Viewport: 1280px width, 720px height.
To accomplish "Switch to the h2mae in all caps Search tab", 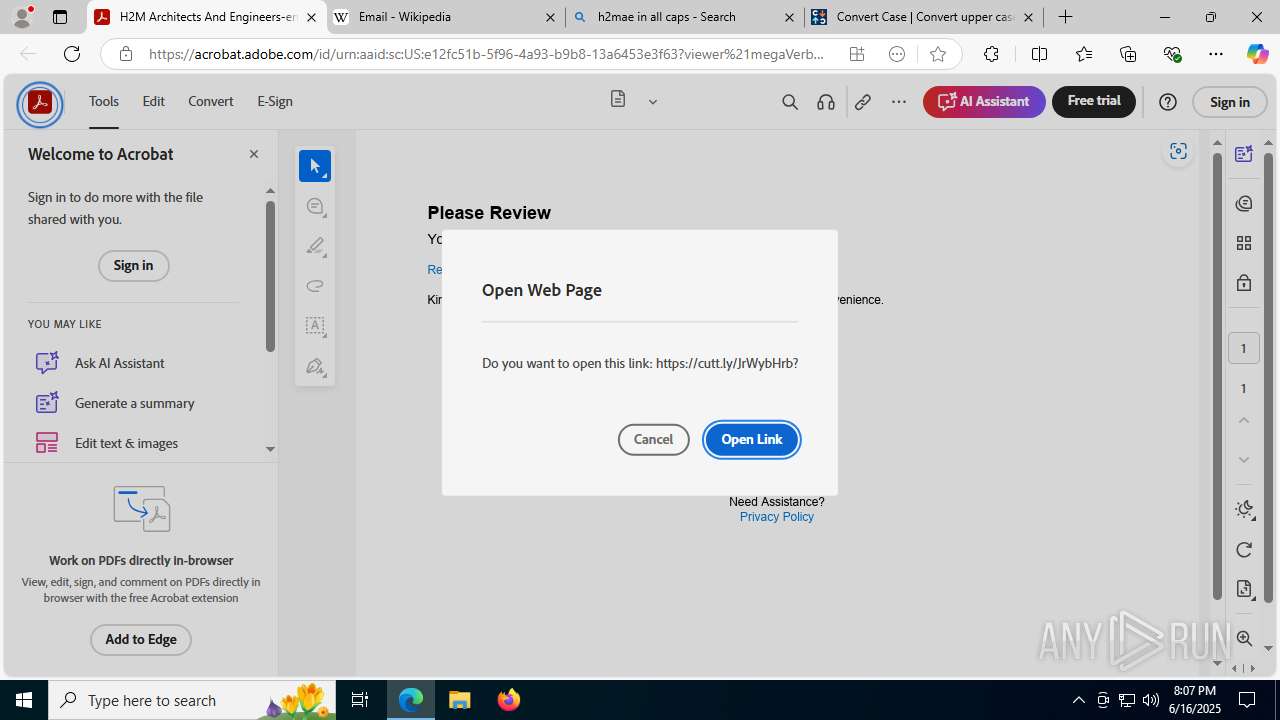I will [685, 17].
